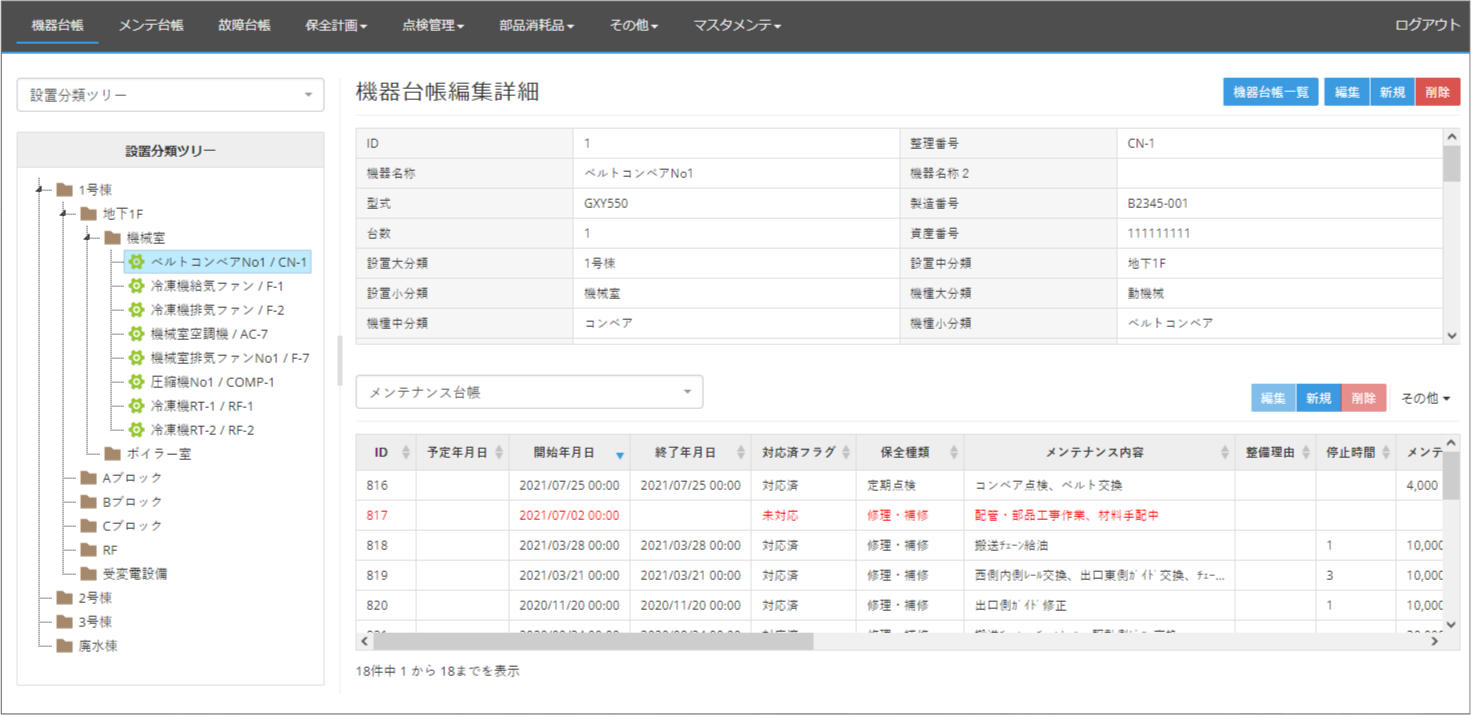This screenshot has height=715, width=1471.
Task: Select the red row with ID 817
Action: click(700, 516)
